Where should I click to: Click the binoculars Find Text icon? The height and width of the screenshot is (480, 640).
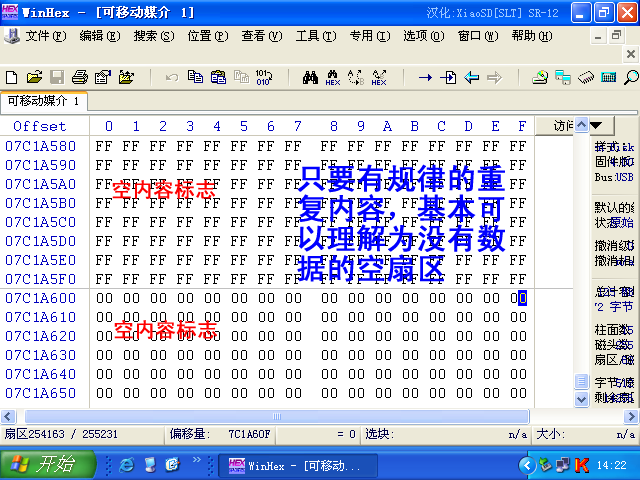(310, 77)
